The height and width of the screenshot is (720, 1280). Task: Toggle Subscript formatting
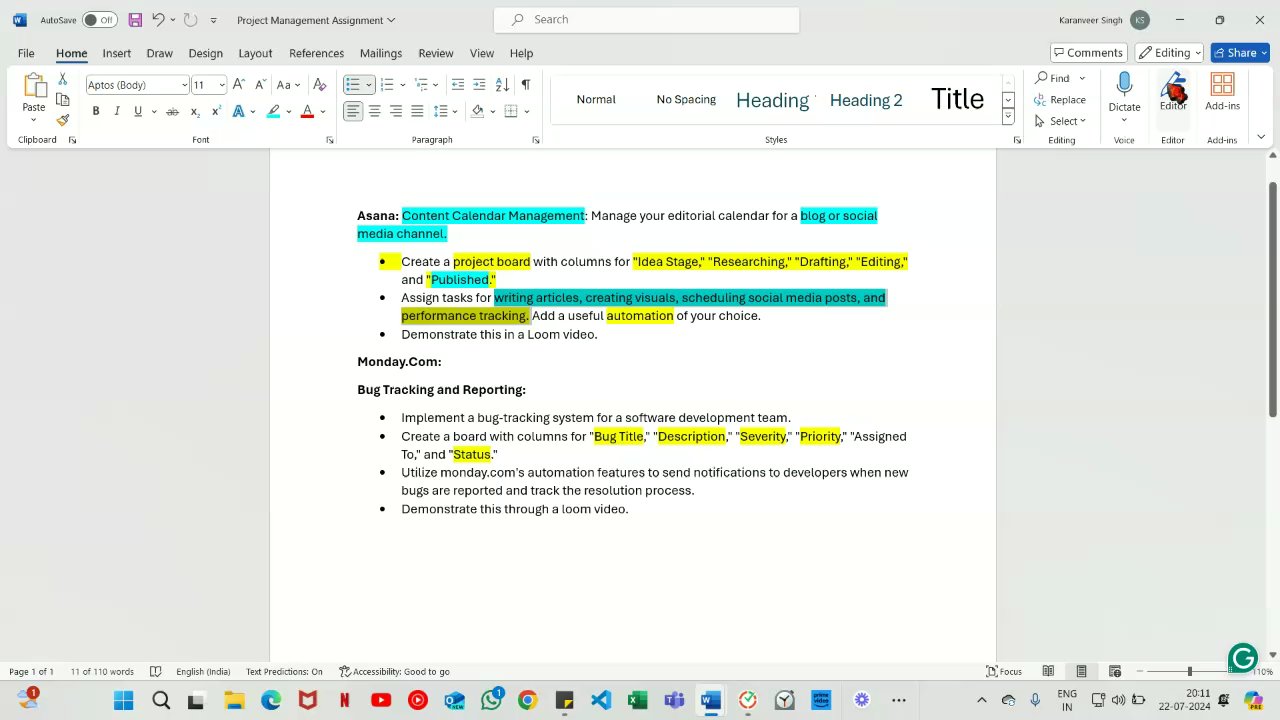tap(195, 111)
